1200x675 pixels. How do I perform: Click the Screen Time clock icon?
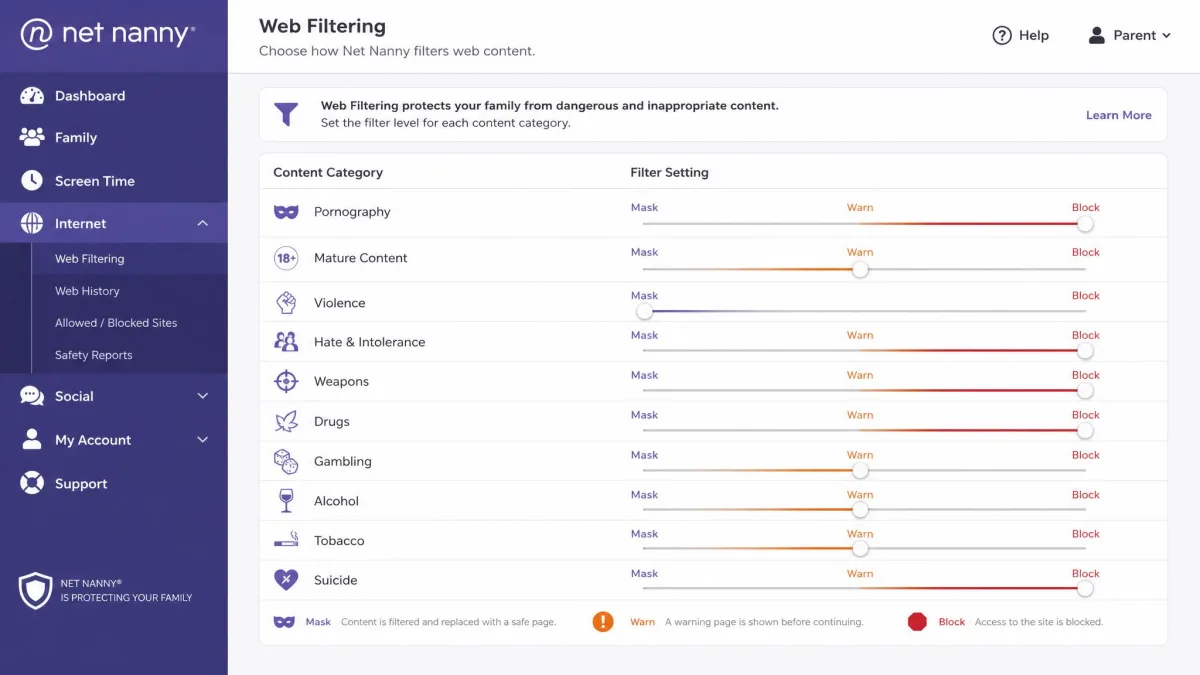32,180
